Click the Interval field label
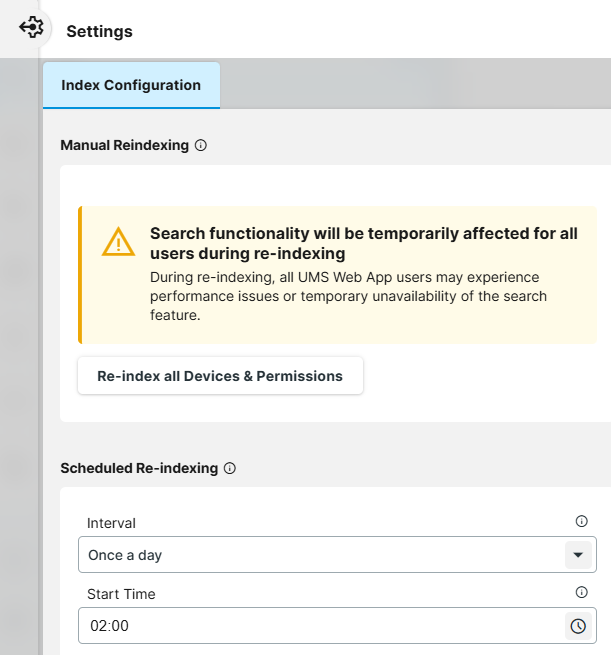The image size is (611, 655). tap(111, 523)
